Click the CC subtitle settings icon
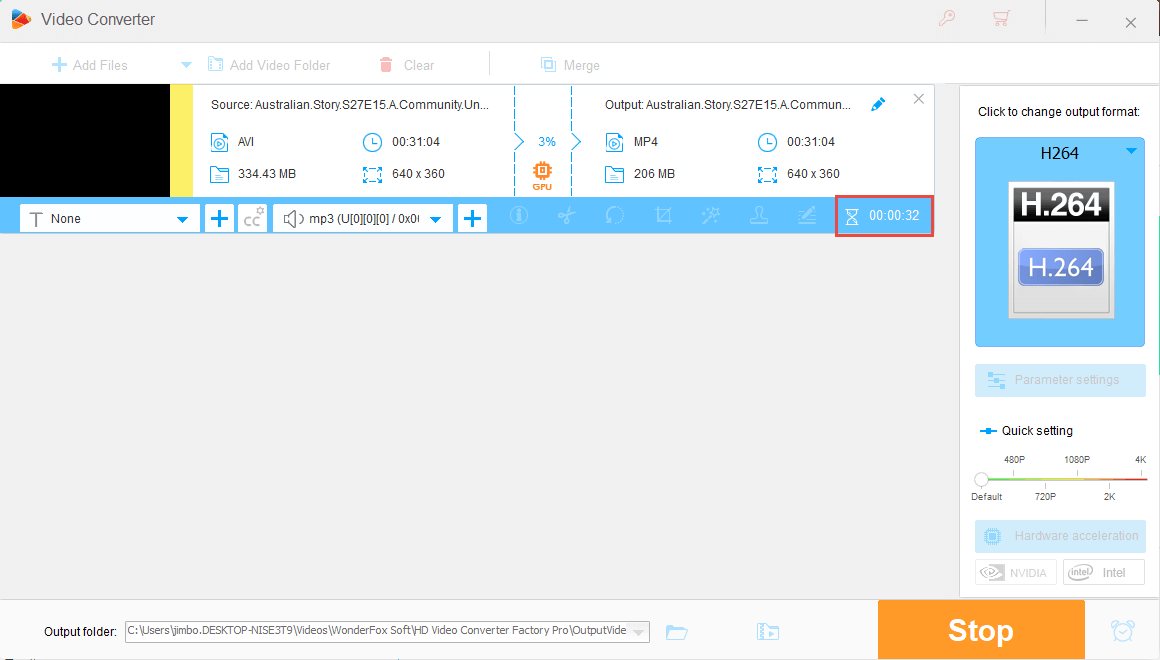1160x660 pixels. [x=252, y=218]
